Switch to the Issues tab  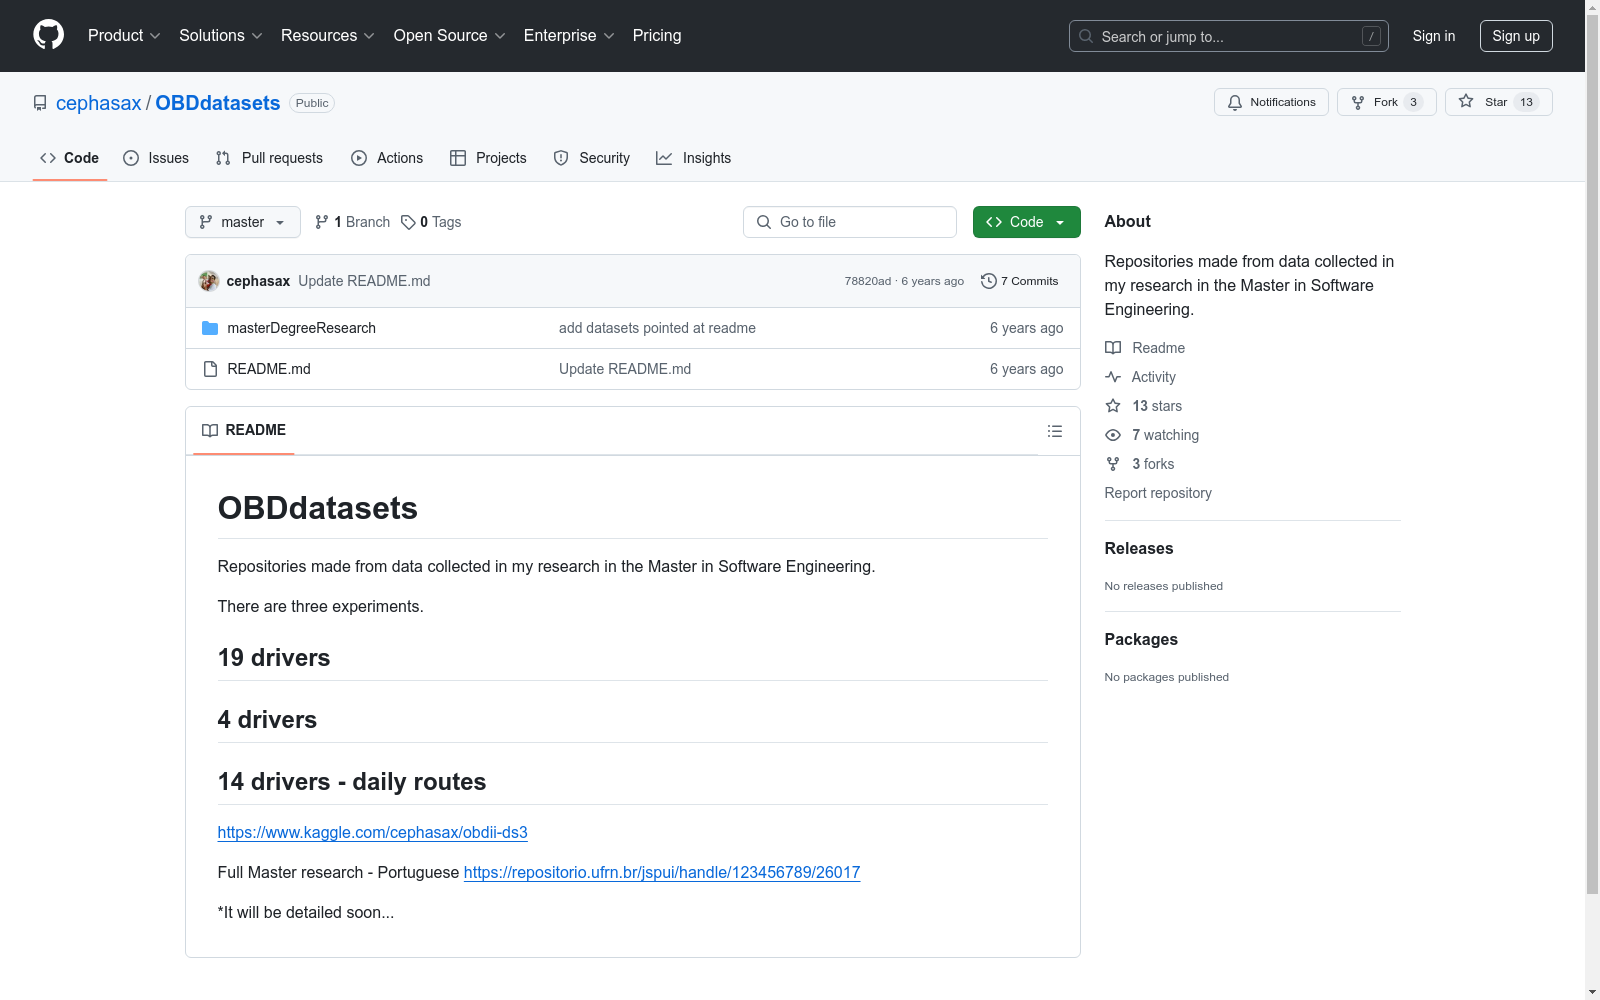(x=156, y=158)
